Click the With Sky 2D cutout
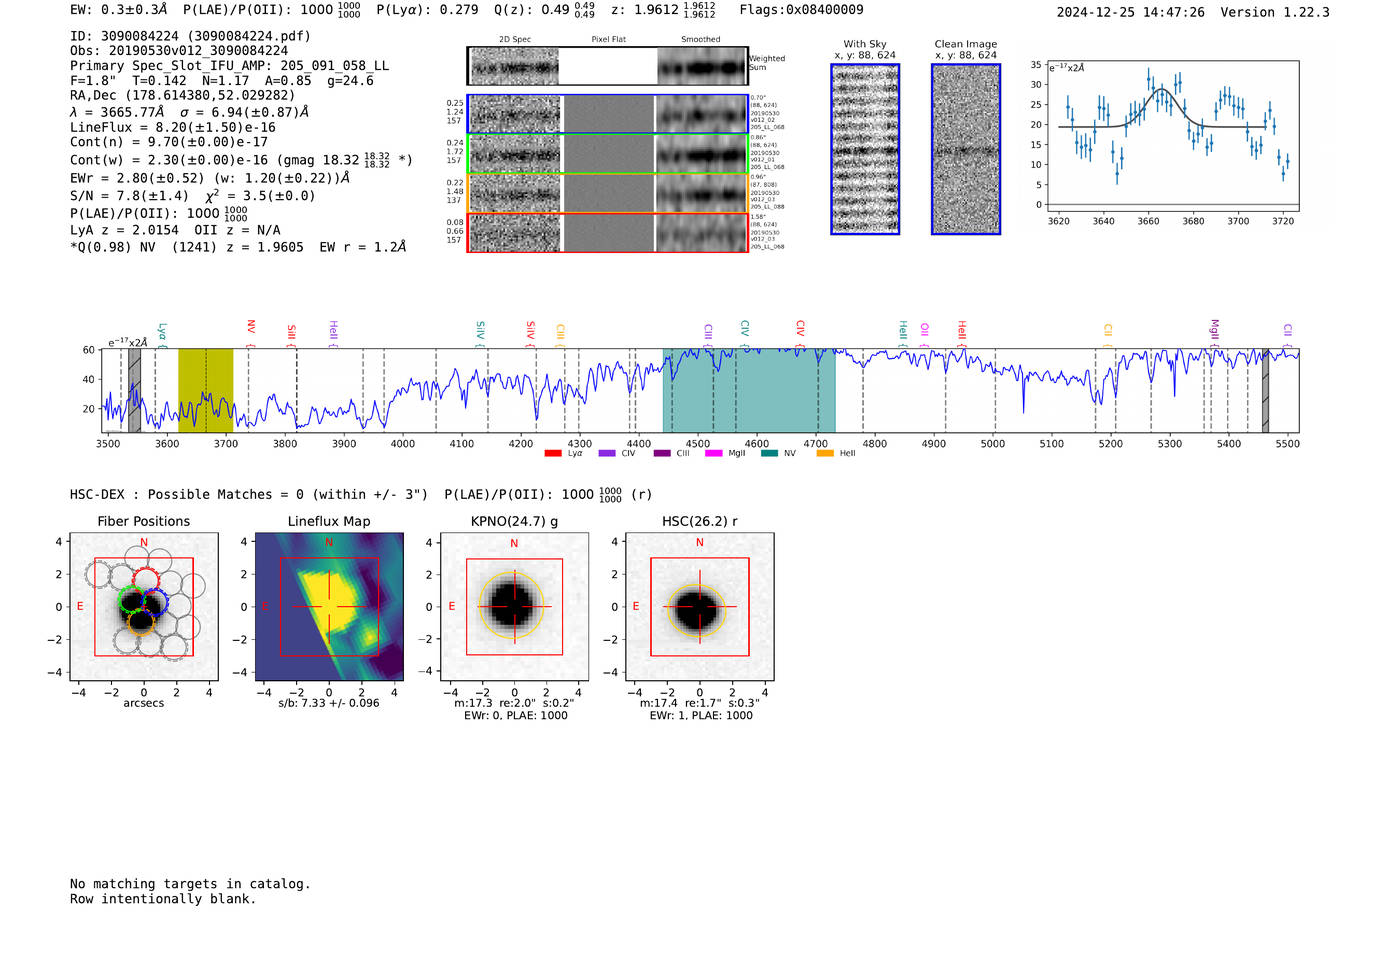 tap(865, 150)
